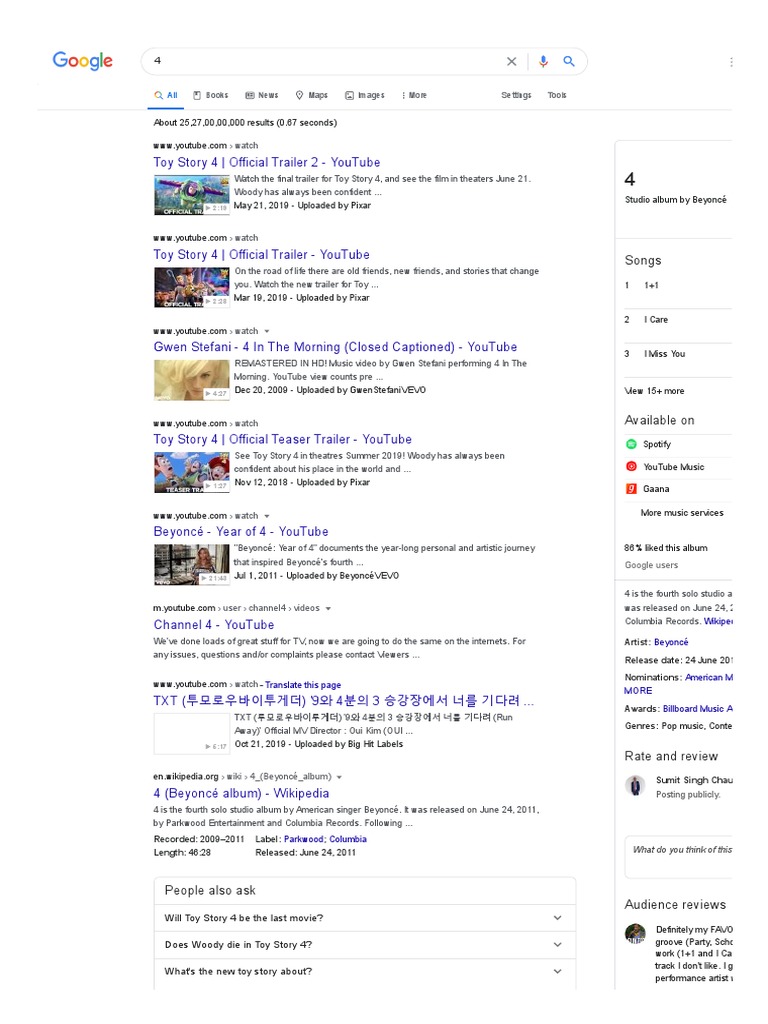Open Gwen Stefani 4 In The Morning result
768x1024 pixels.
335,347
